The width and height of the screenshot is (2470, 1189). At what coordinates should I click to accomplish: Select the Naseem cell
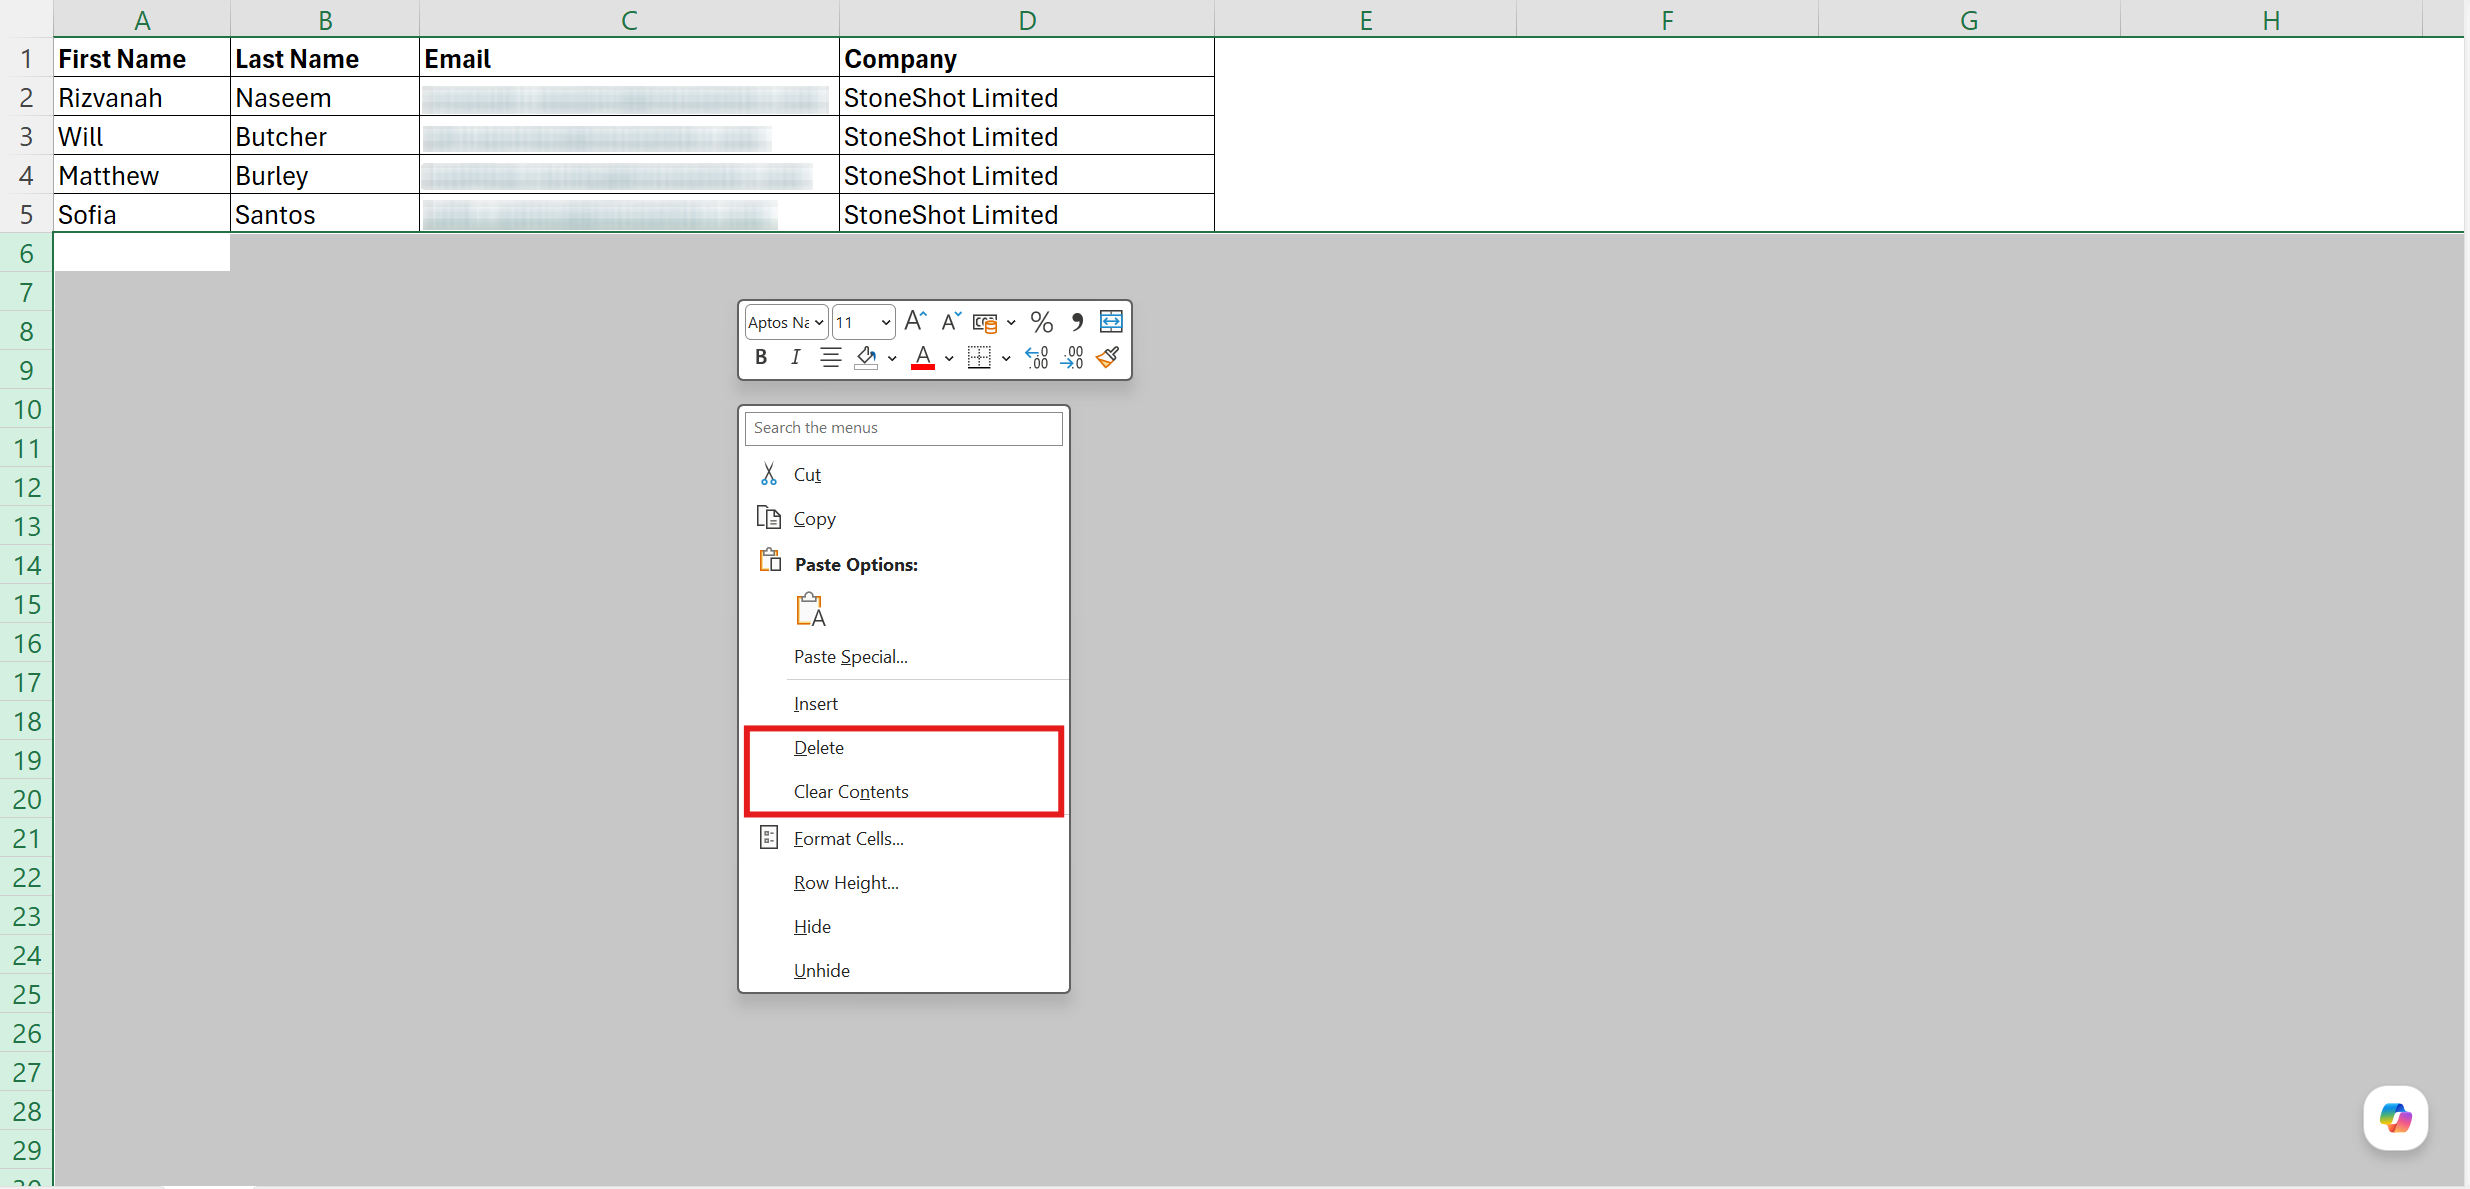pos(325,97)
